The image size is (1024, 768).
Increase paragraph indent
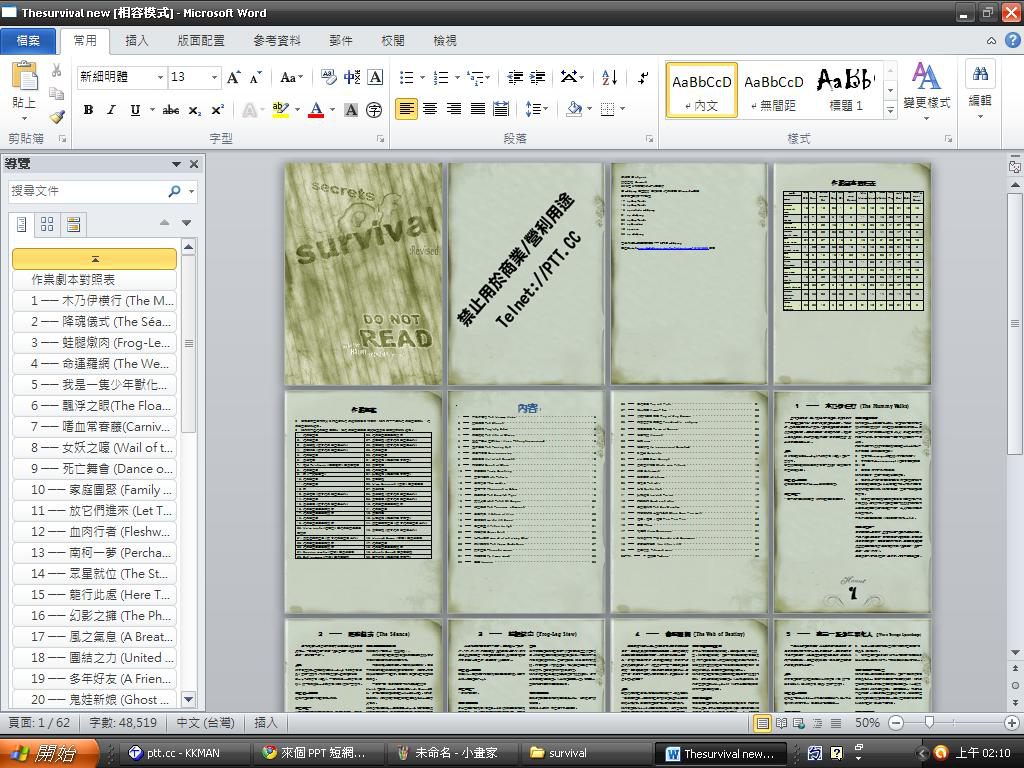pos(537,78)
